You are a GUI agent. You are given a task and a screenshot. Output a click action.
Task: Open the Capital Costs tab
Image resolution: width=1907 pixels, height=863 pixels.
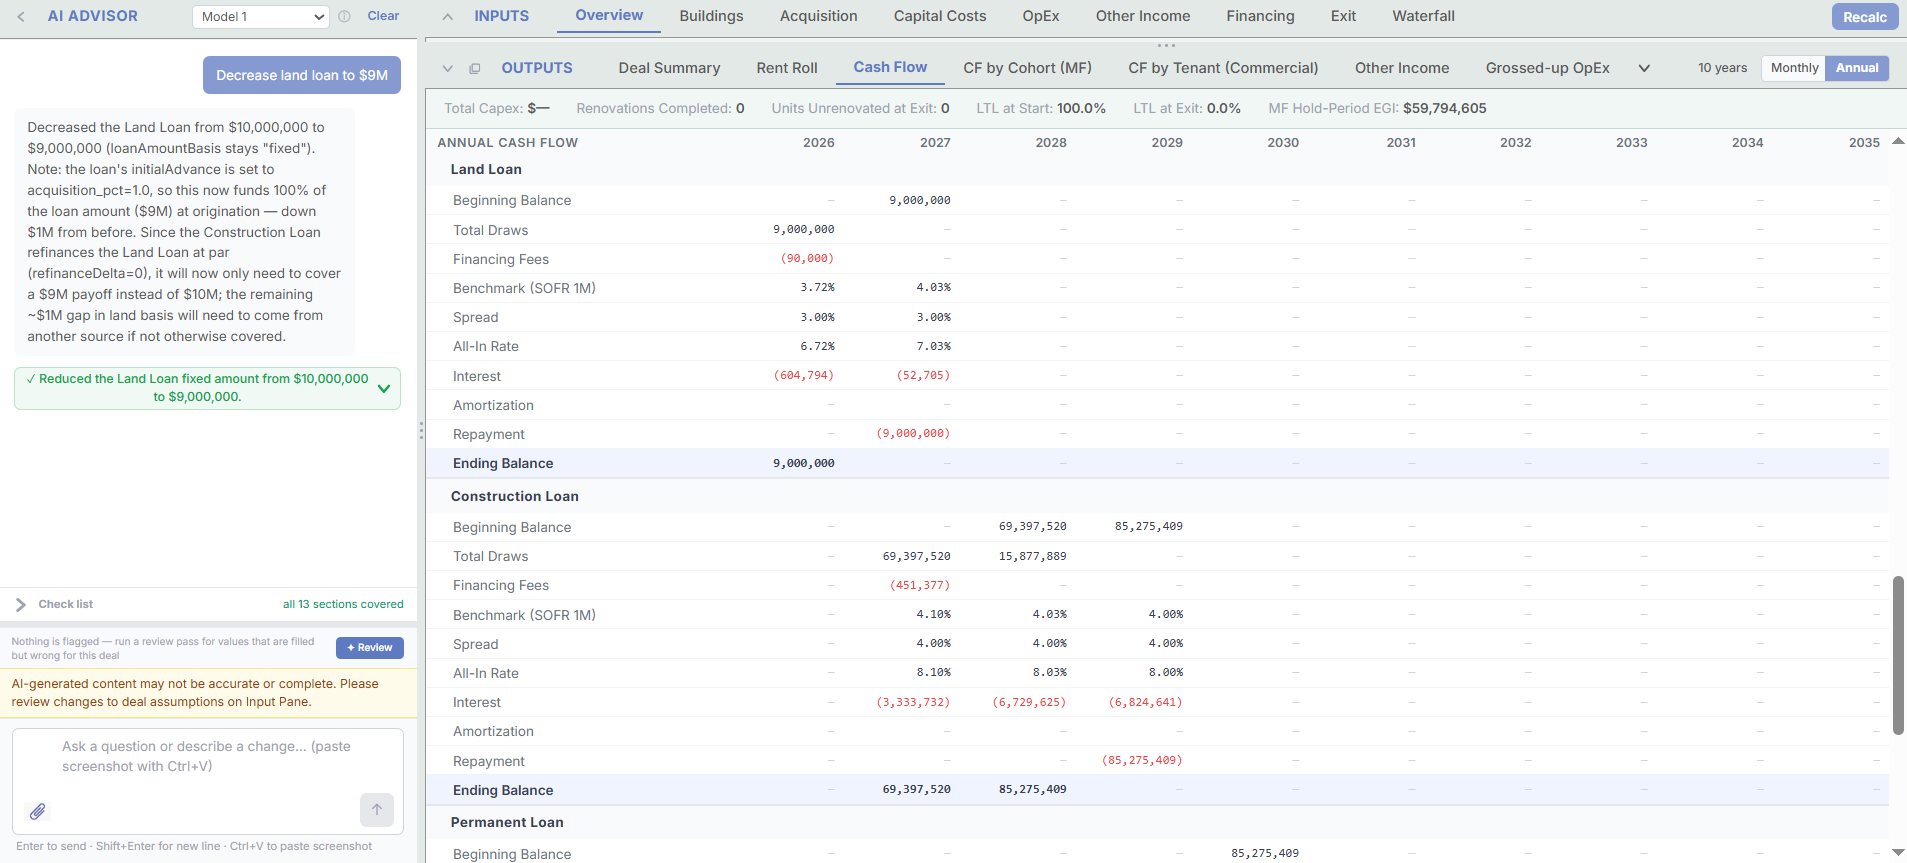tap(940, 16)
